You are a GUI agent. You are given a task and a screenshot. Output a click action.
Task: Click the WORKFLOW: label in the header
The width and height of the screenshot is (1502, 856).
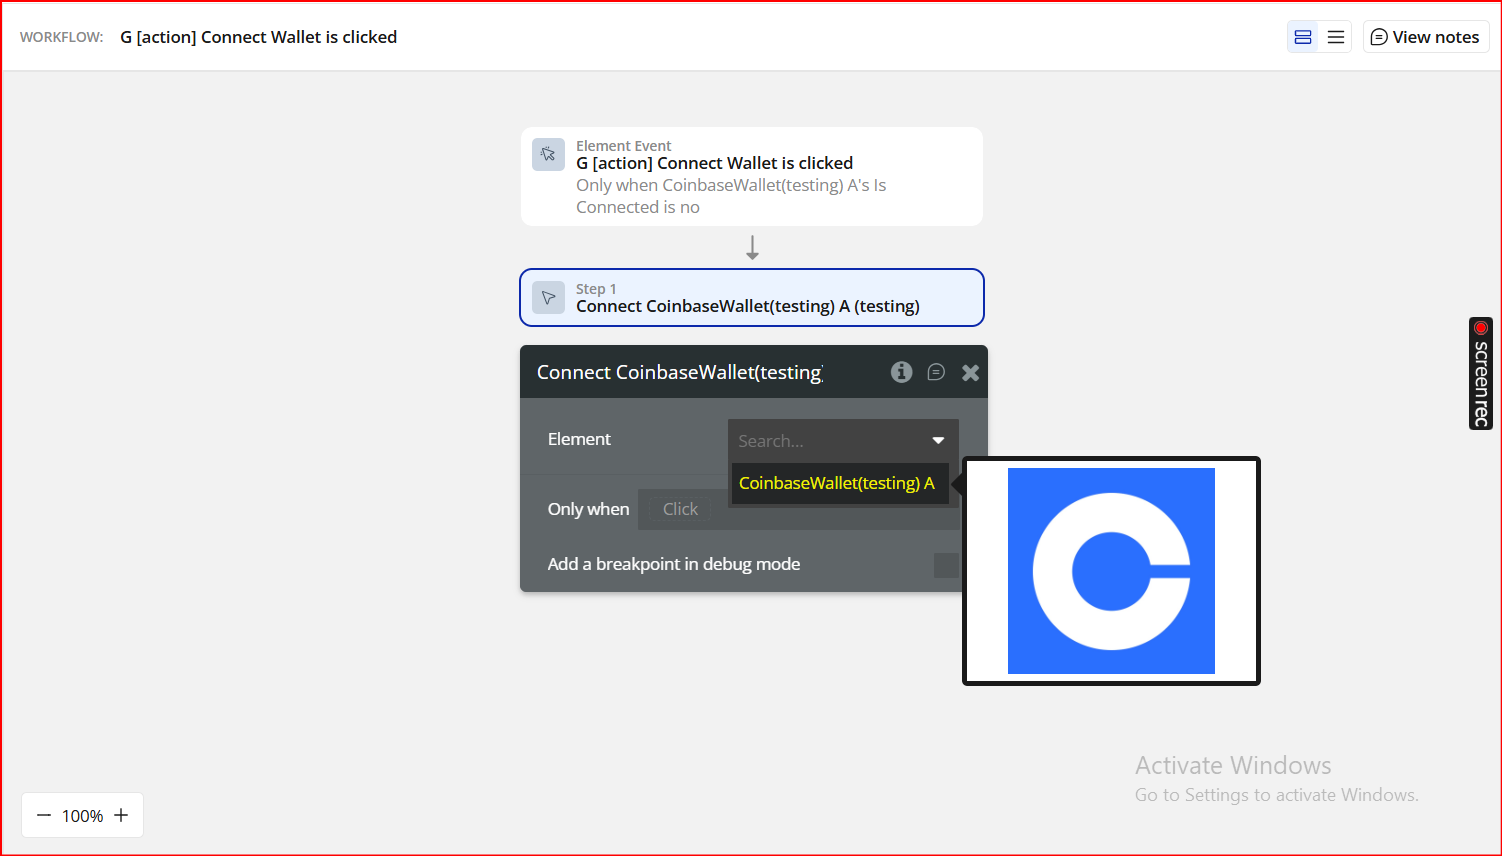coord(62,37)
